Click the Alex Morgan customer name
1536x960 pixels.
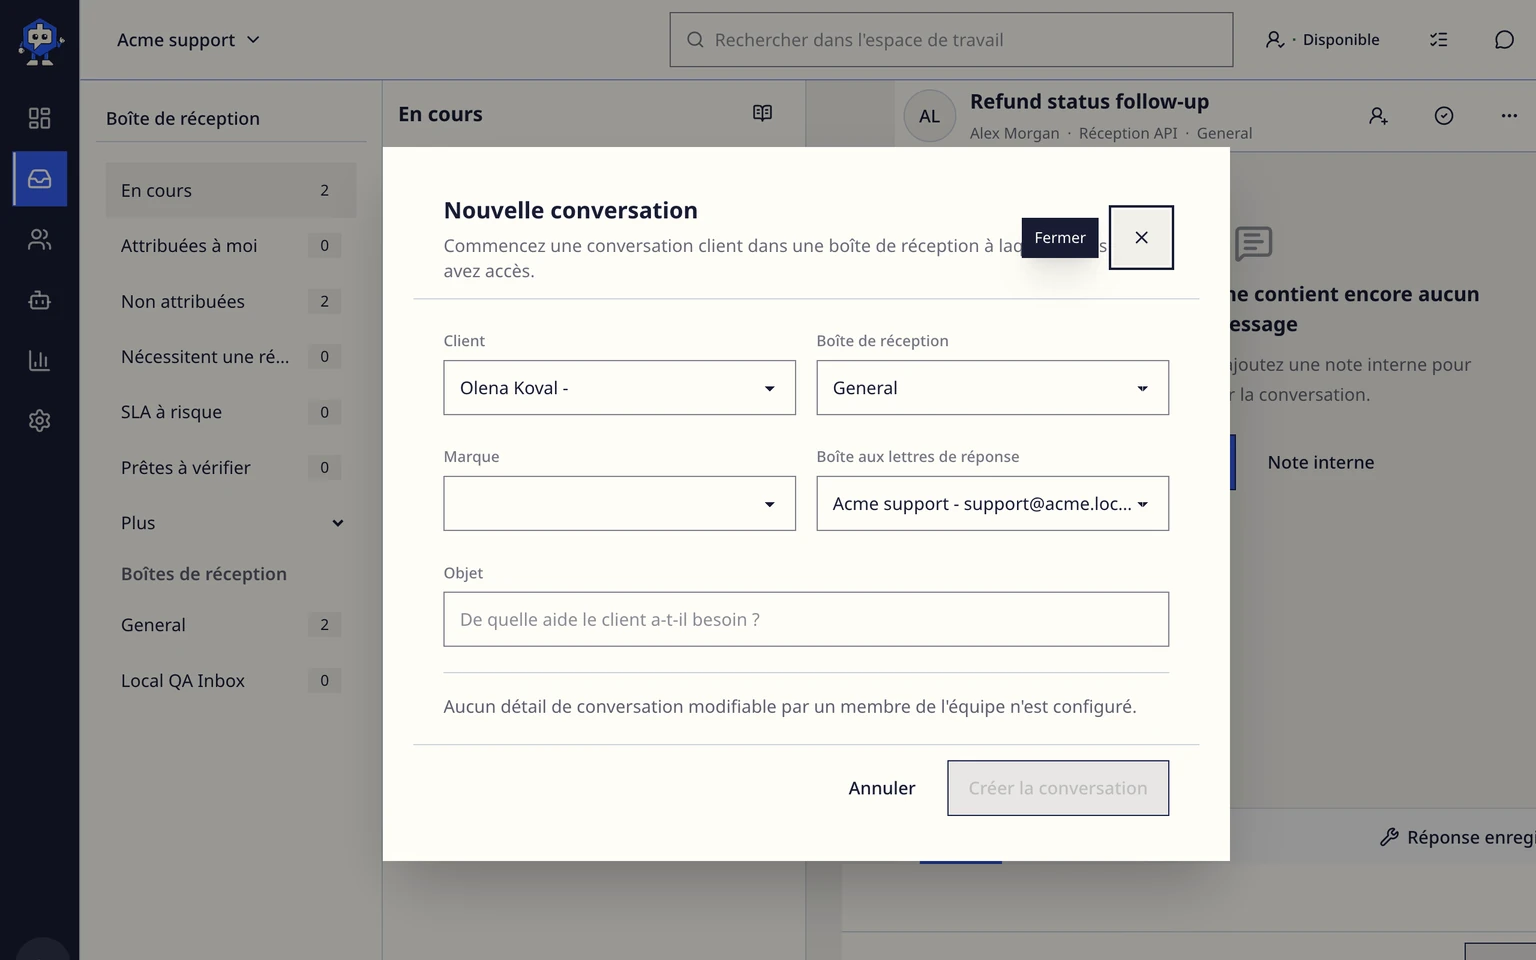pyautogui.click(x=1014, y=133)
